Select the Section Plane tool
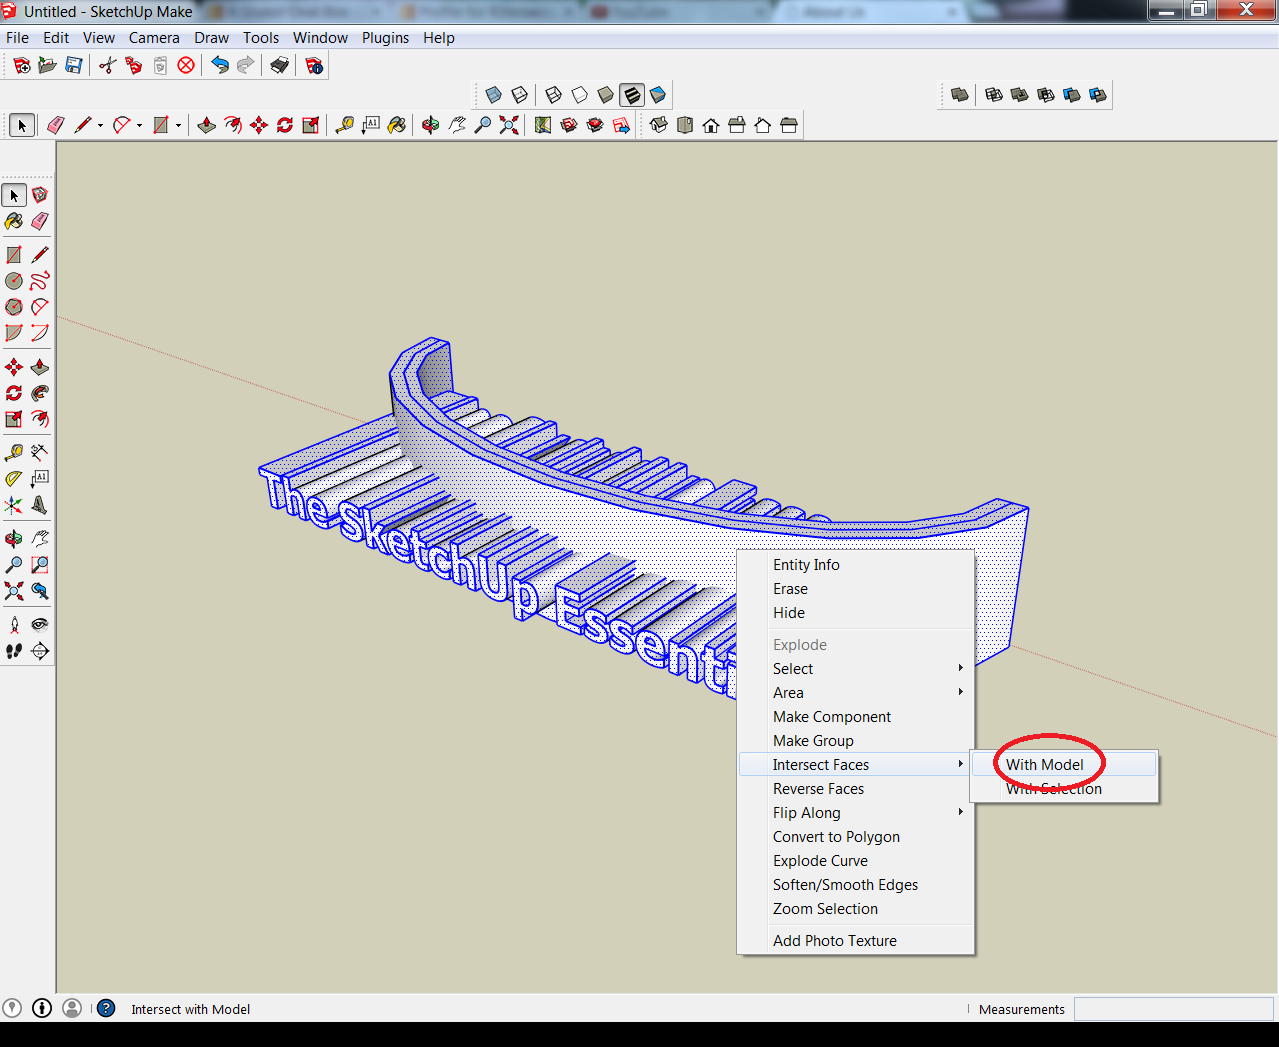 click(x=40, y=651)
